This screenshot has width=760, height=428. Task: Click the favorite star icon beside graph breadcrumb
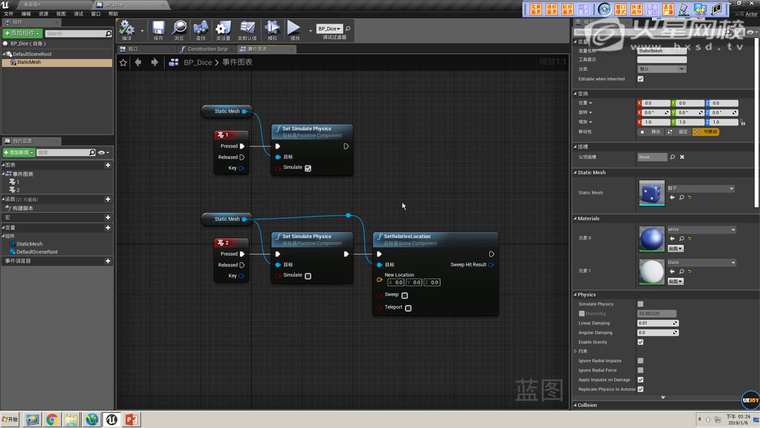124,62
